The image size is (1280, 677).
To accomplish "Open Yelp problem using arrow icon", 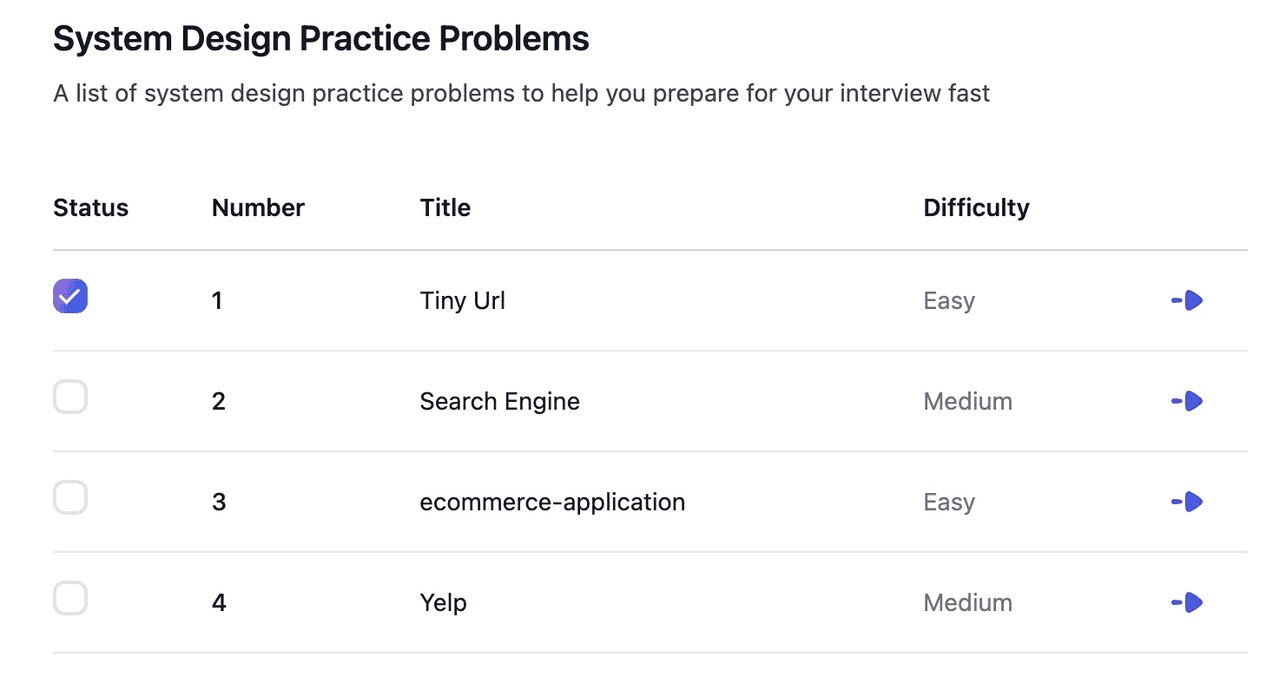I will pos(1187,603).
